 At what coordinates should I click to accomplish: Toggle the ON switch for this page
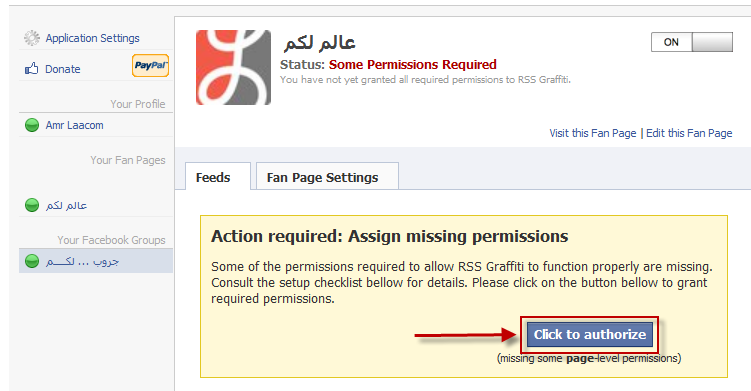pyautogui.click(x=692, y=42)
